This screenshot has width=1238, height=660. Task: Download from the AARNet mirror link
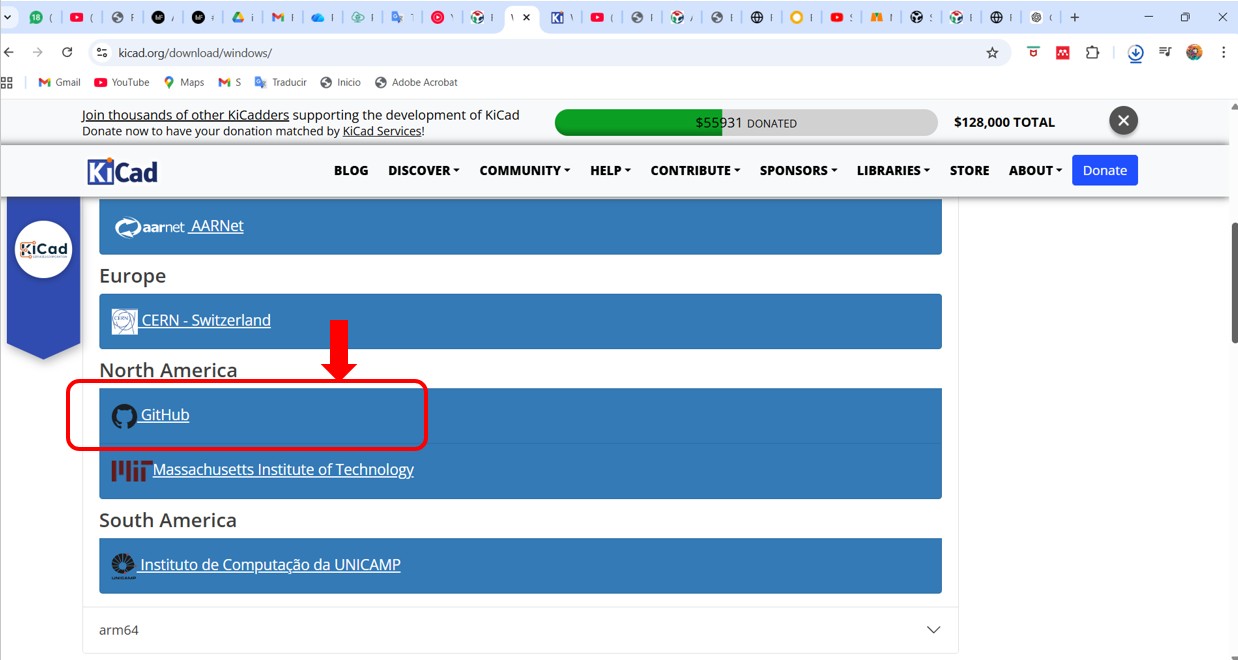point(217,227)
